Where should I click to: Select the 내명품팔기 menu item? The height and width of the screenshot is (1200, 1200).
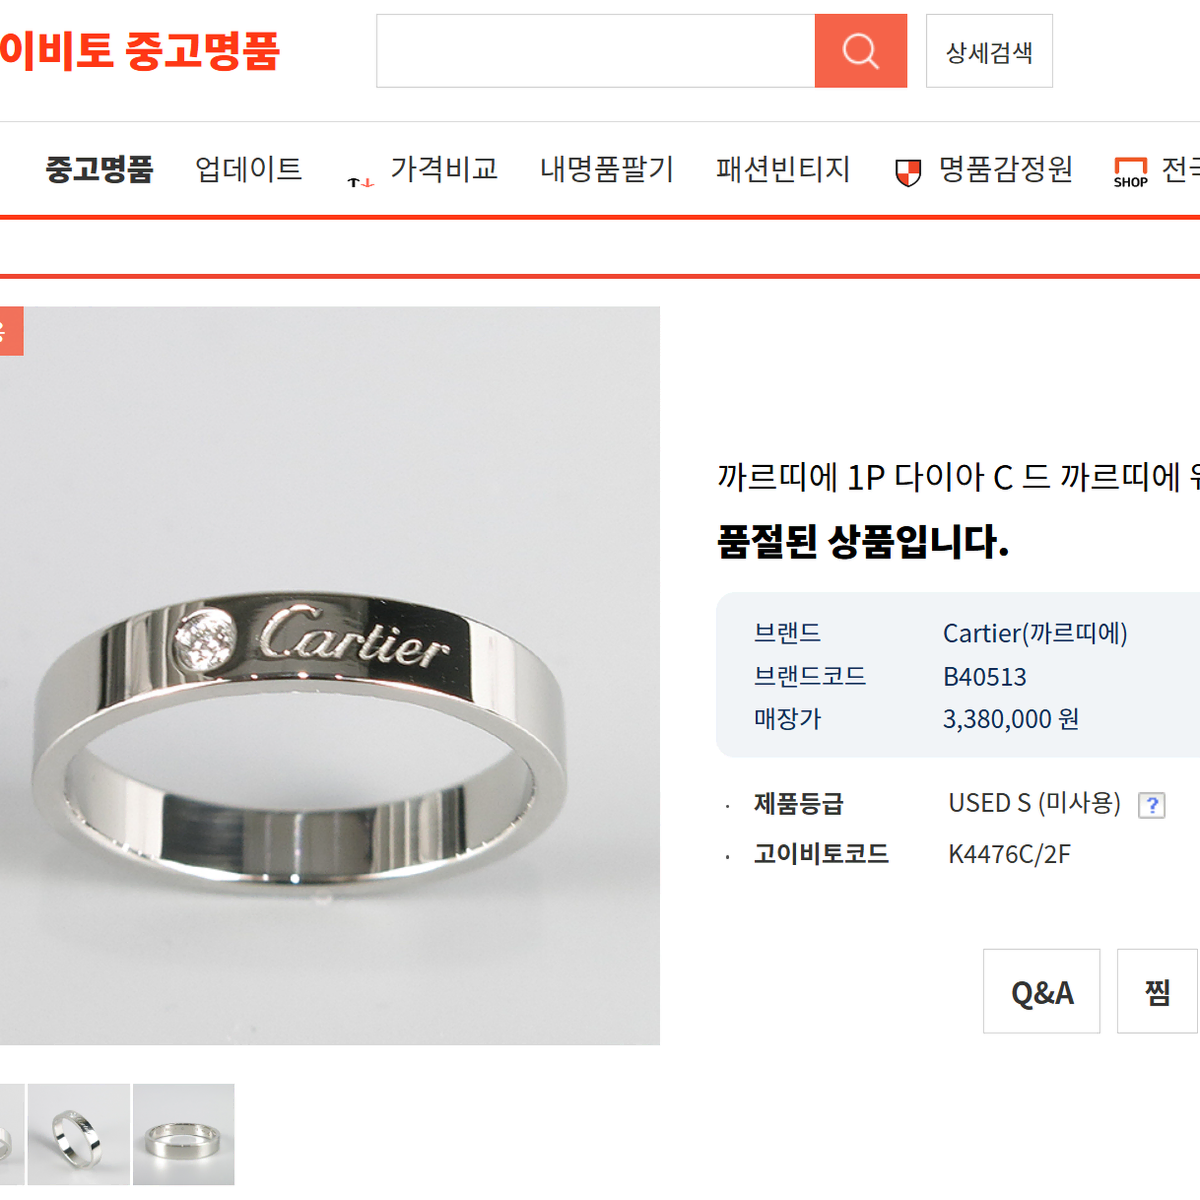tap(607, 169)
